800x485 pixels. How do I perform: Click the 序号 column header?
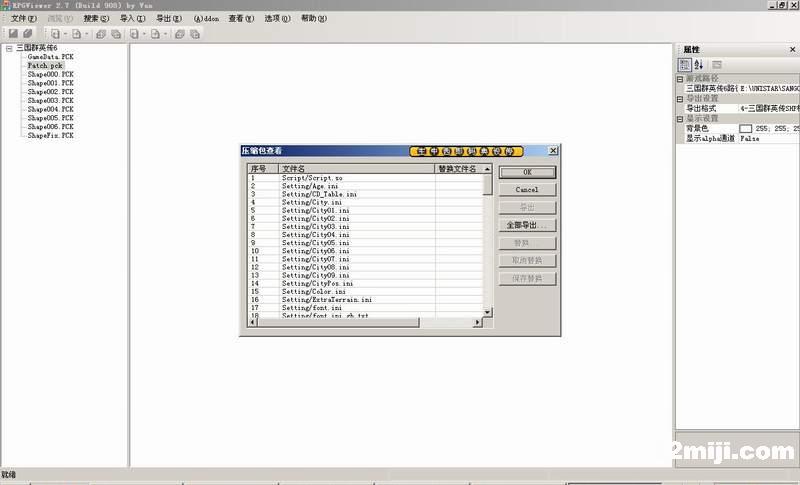coord(263,169)
